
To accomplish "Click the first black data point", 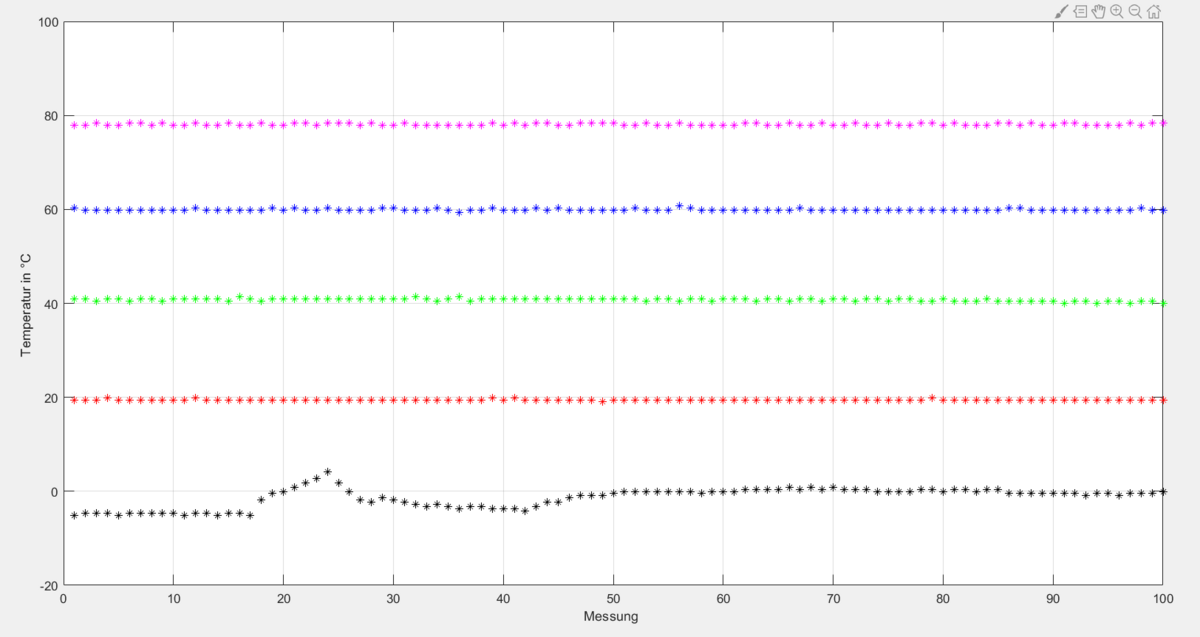I will point(74,515).
